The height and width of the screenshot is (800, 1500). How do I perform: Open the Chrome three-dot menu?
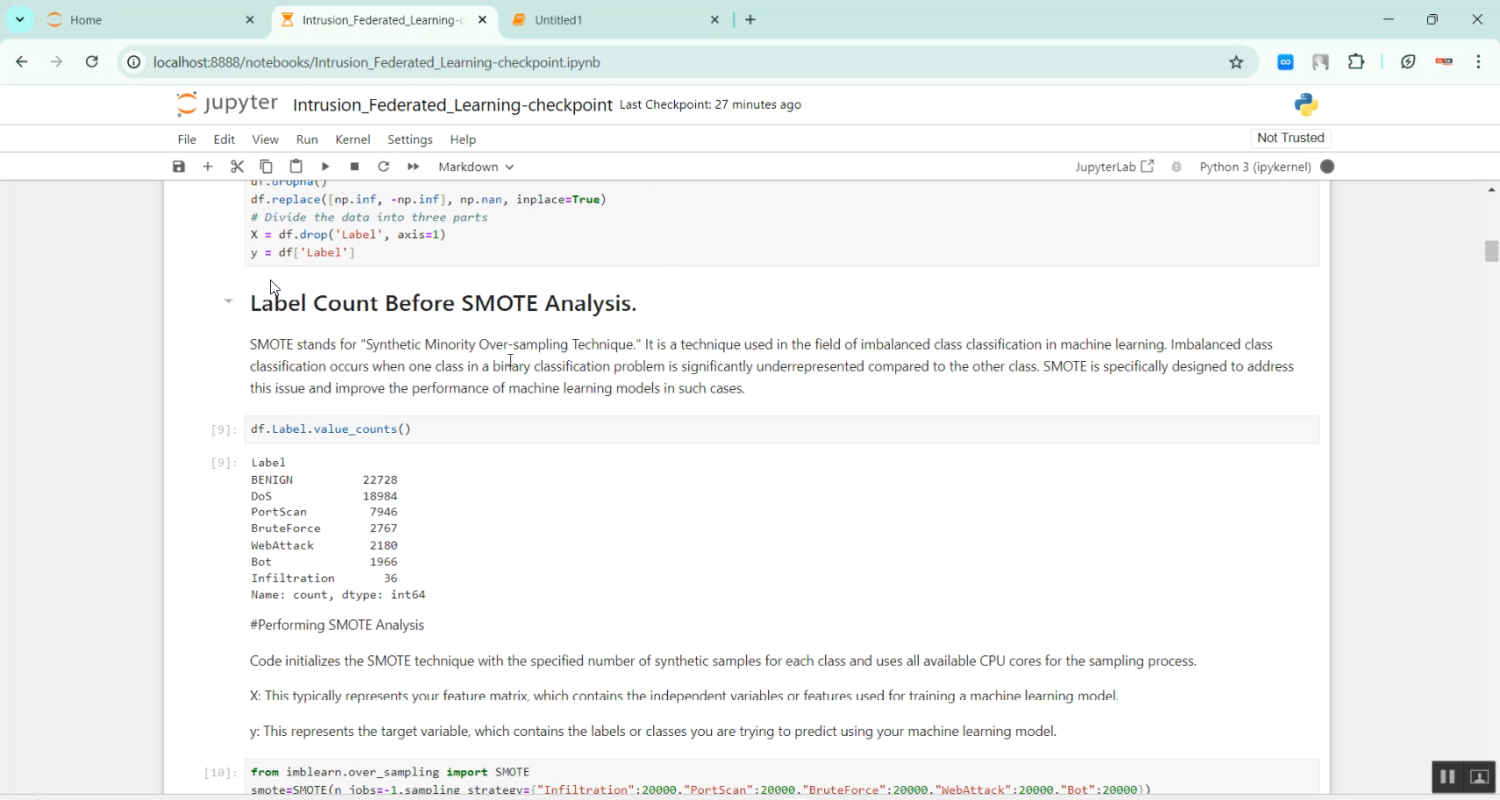click(1478, 62)
